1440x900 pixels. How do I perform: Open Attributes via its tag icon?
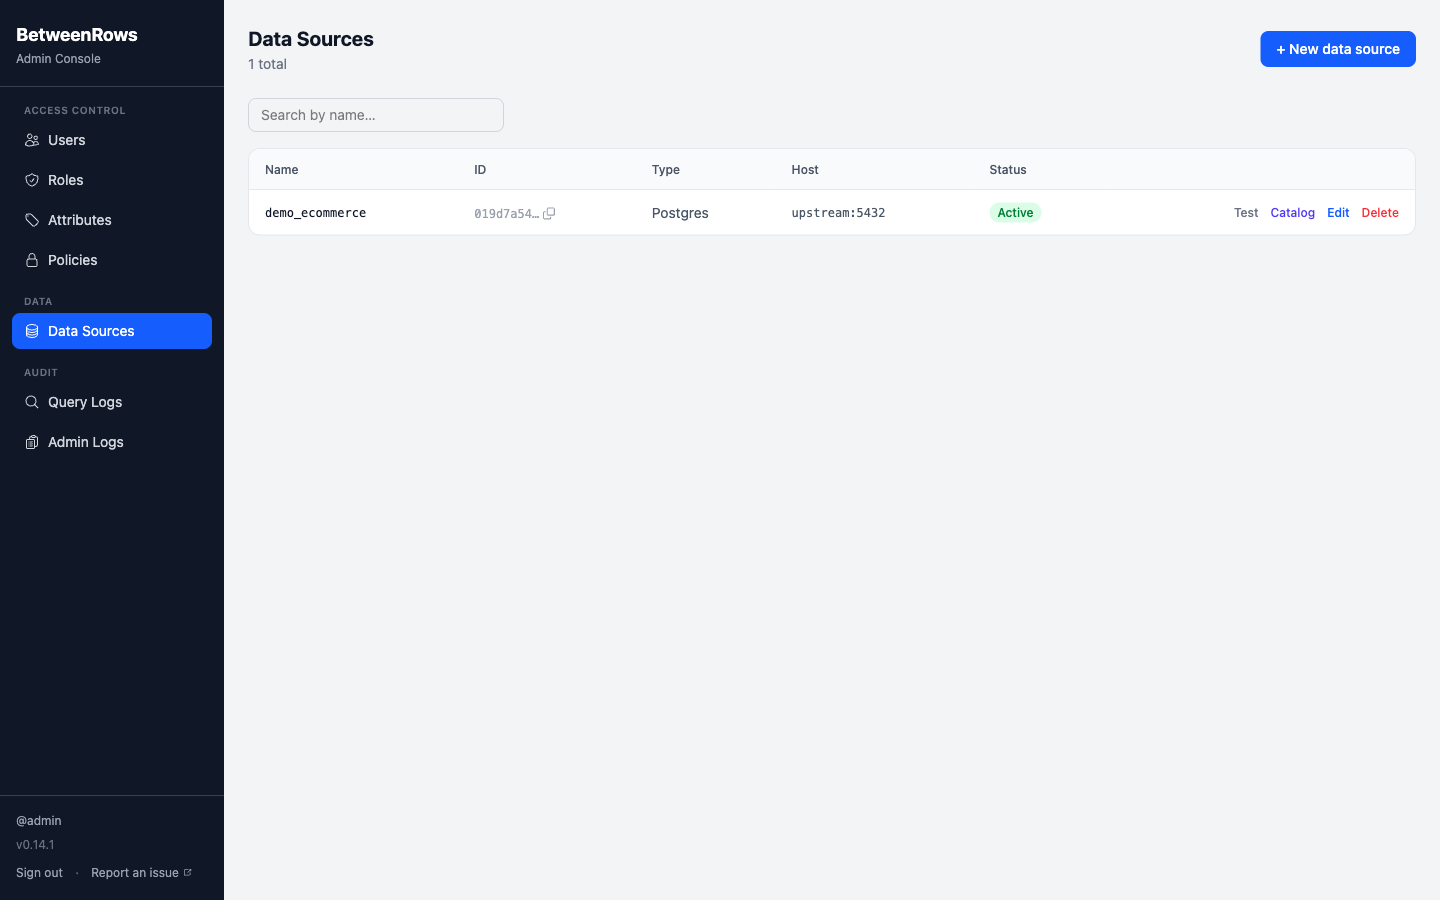click(x=32, y=220)
